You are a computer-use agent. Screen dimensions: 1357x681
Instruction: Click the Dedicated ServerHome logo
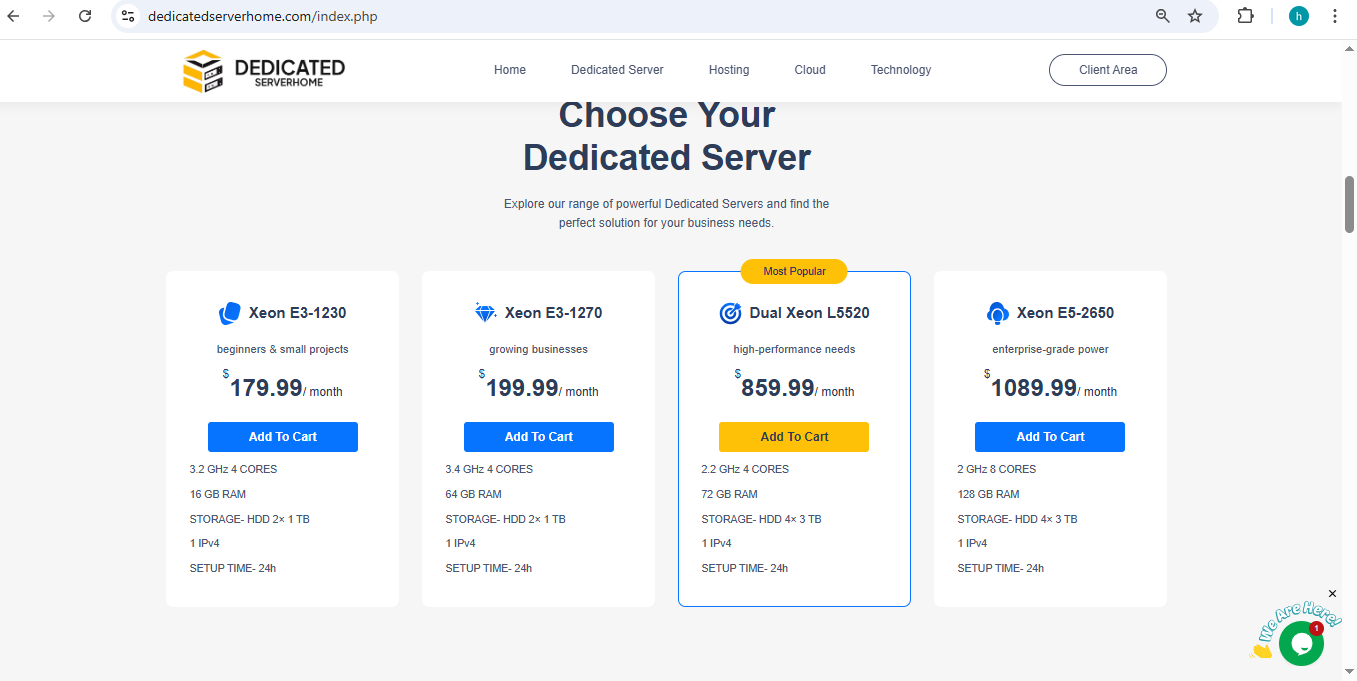264,70
